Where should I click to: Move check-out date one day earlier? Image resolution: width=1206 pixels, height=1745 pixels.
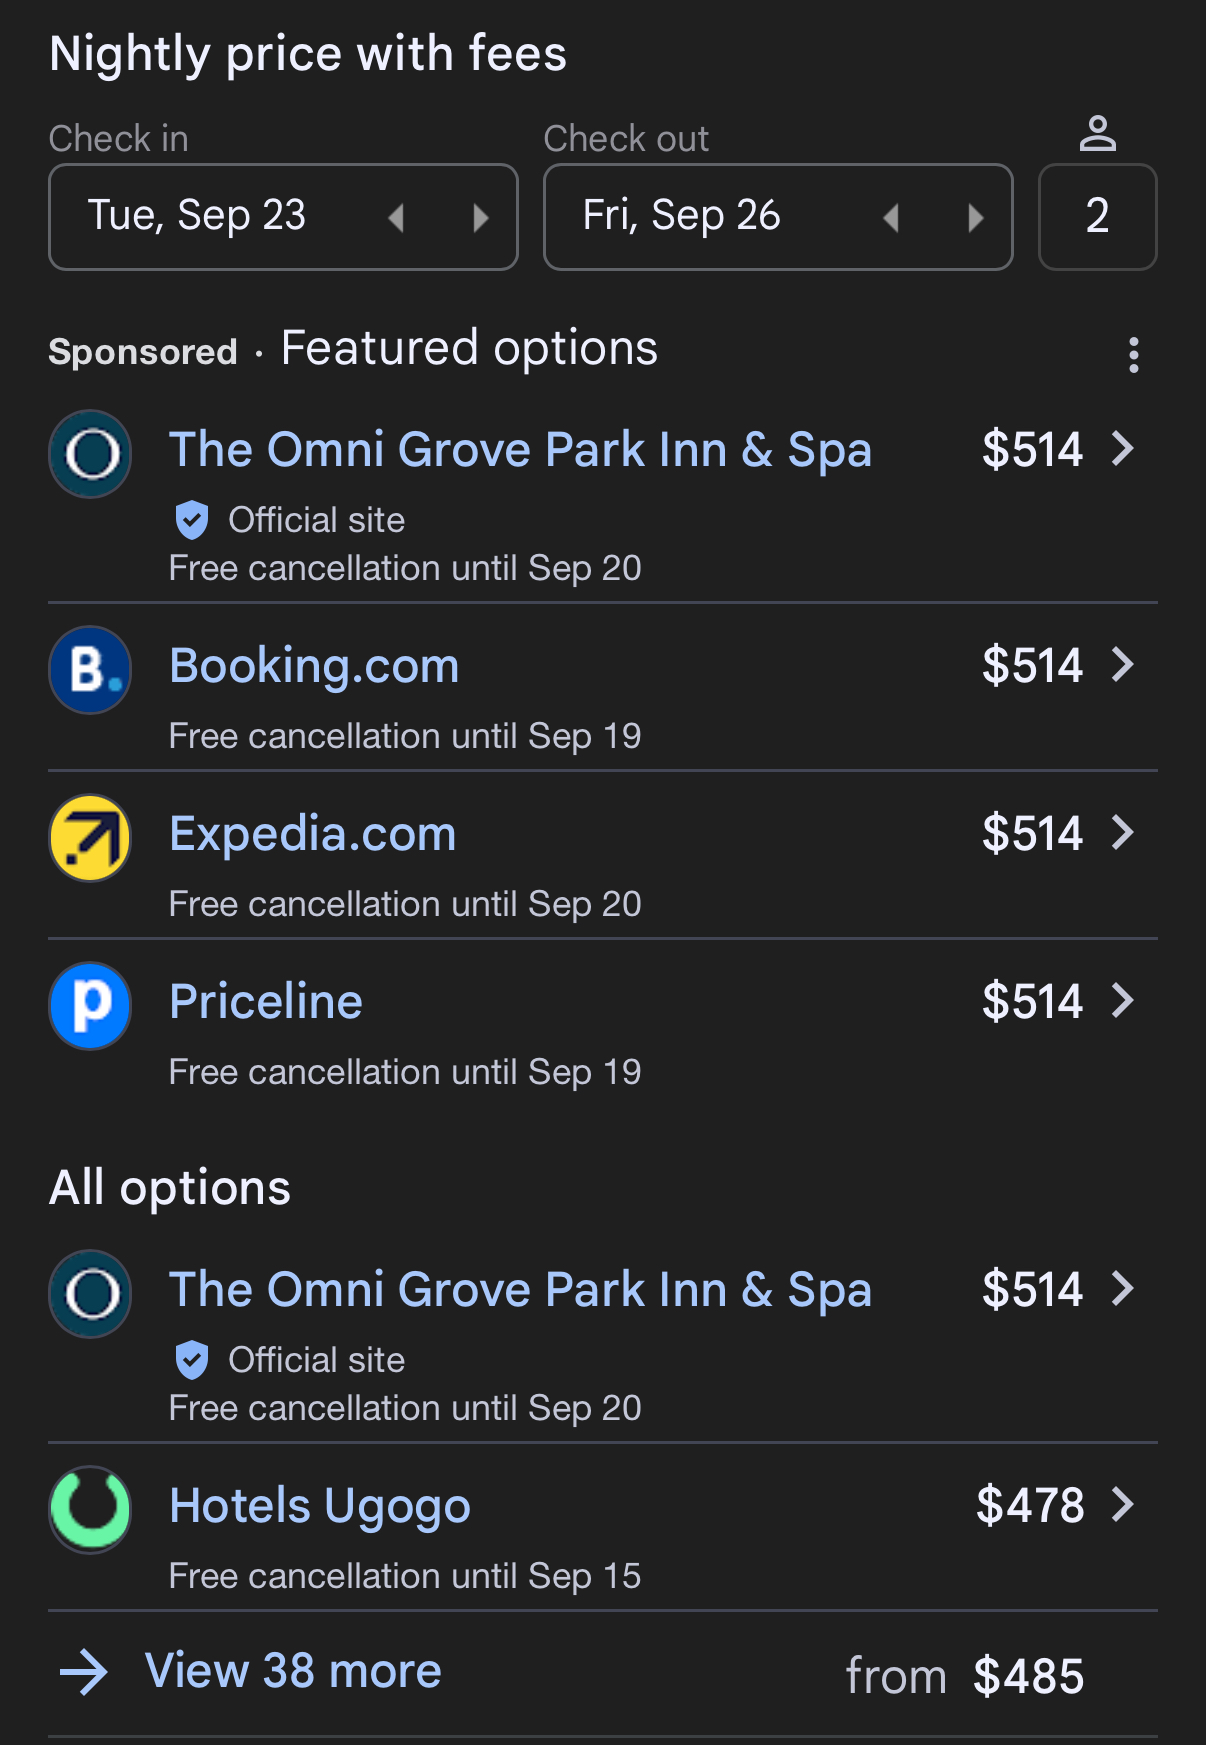point(892,217)
